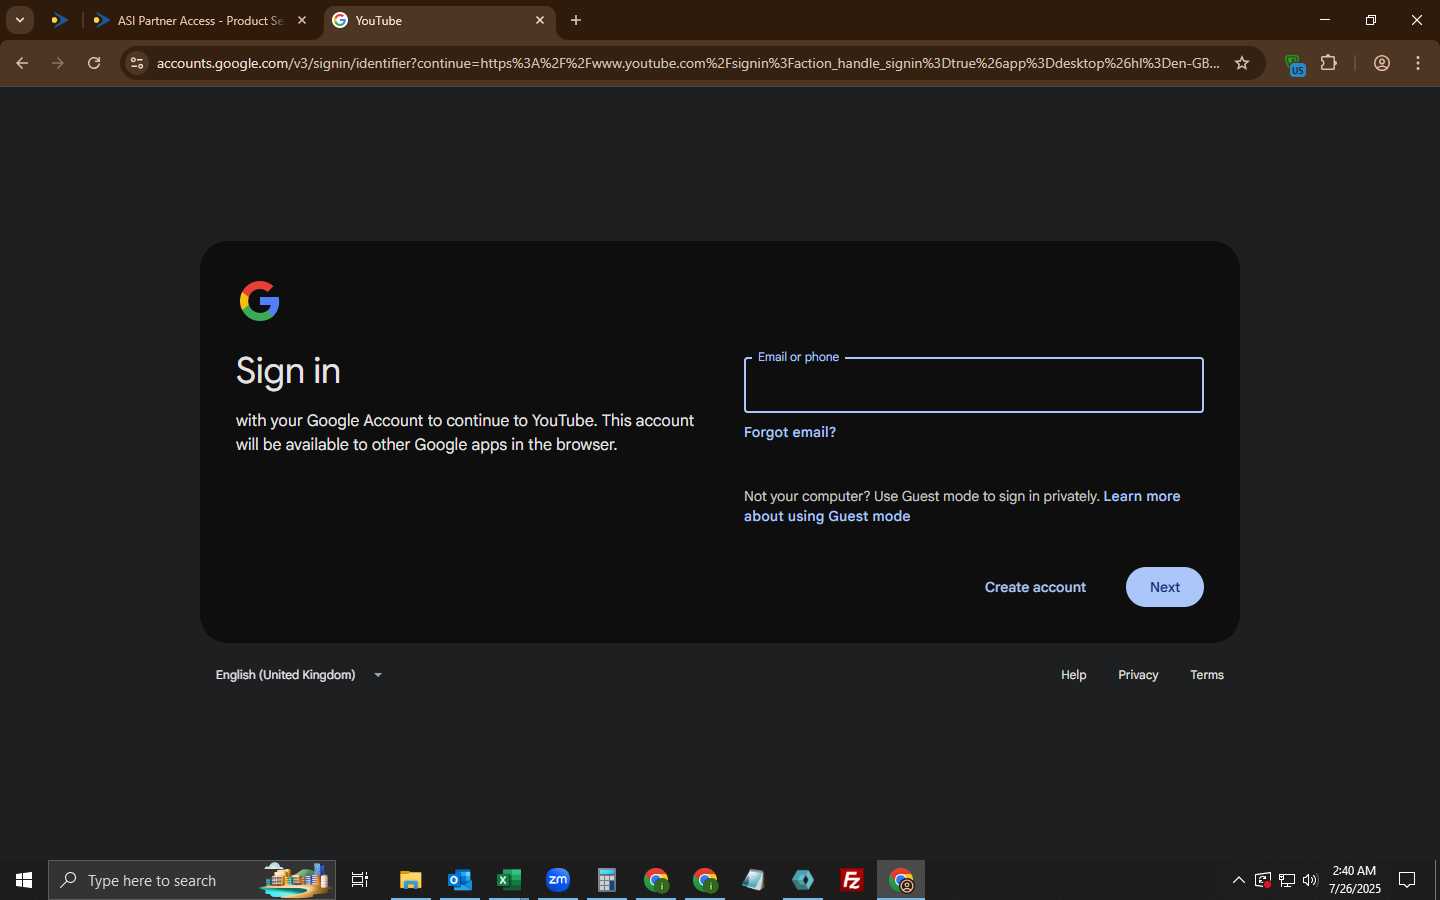
Task: Click the Email or phone input field
Action: coord(973,385)
